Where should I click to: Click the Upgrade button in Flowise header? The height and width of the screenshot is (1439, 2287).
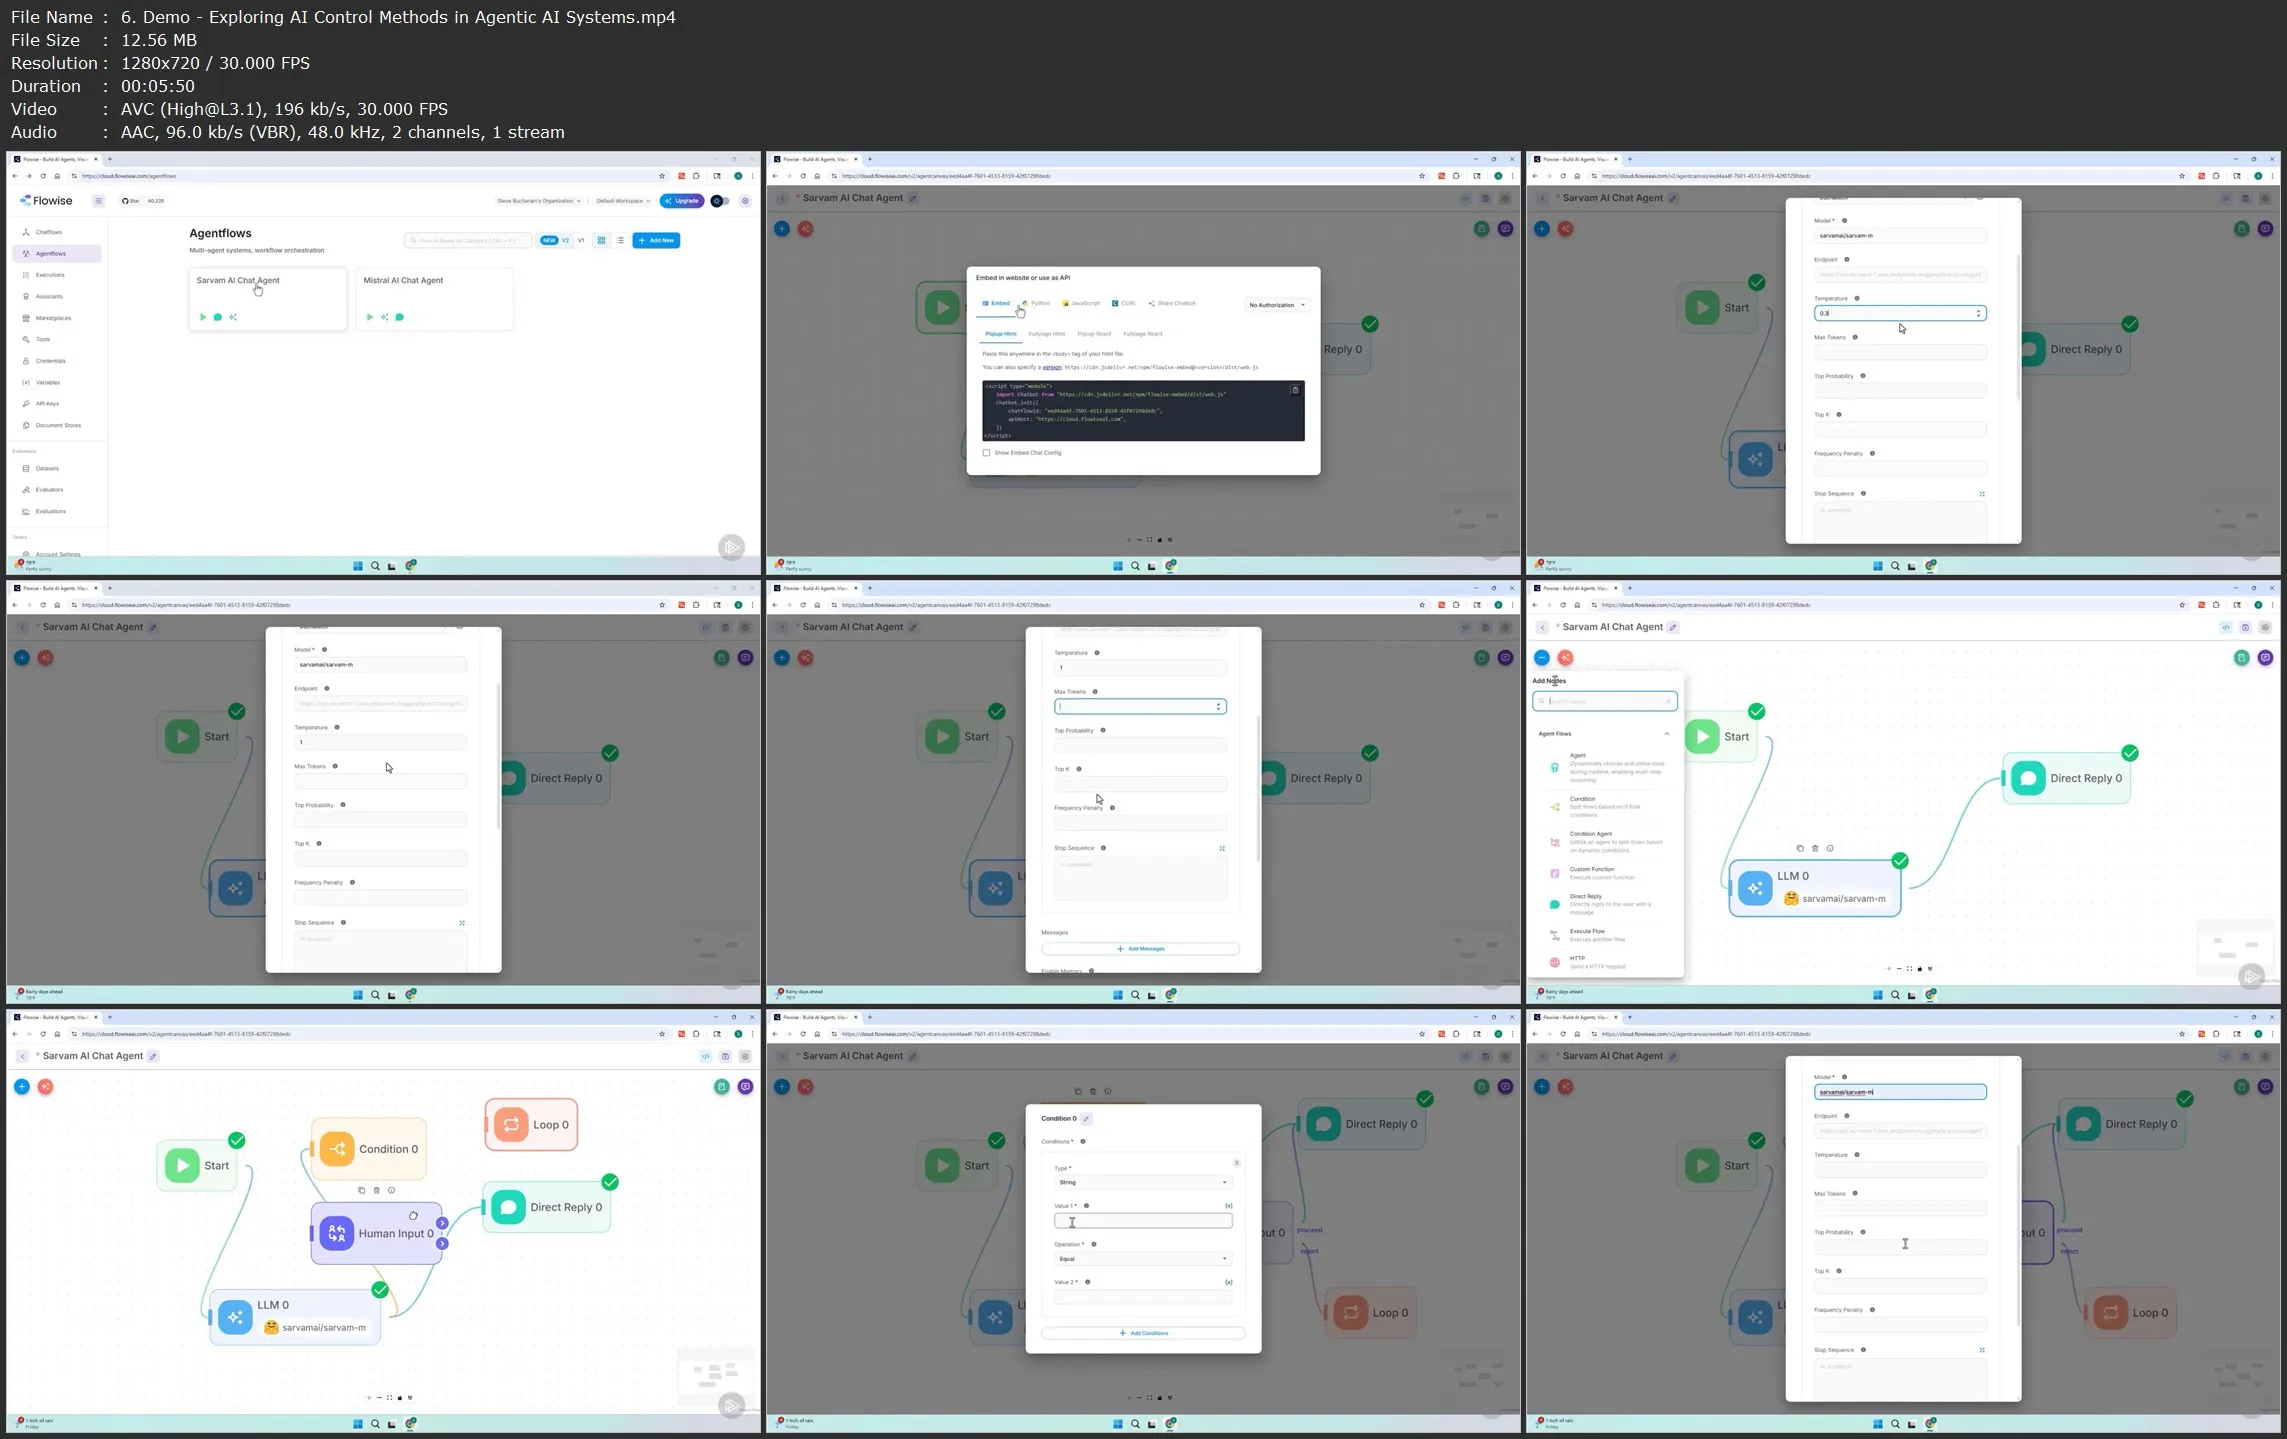coord(682,201)
